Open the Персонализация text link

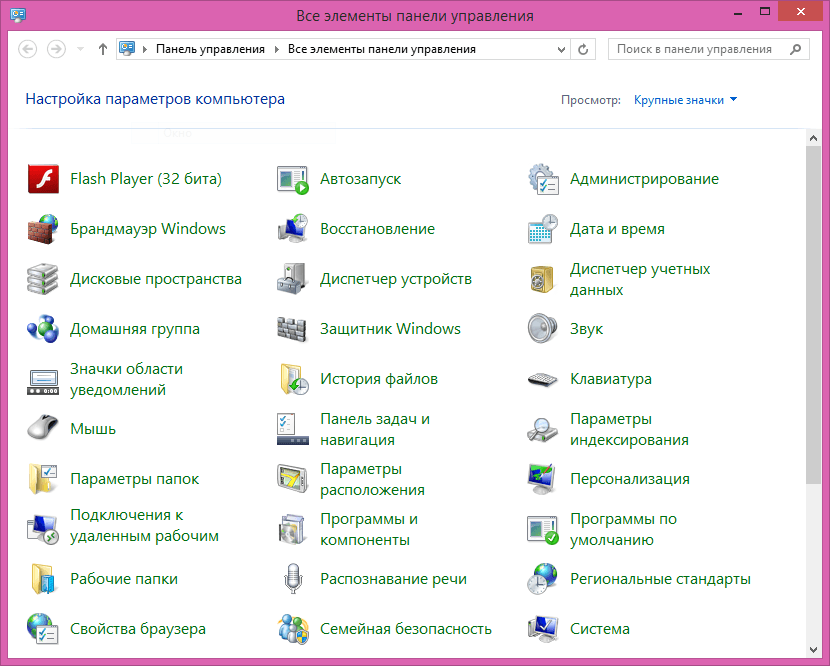[x=630, y=479]
